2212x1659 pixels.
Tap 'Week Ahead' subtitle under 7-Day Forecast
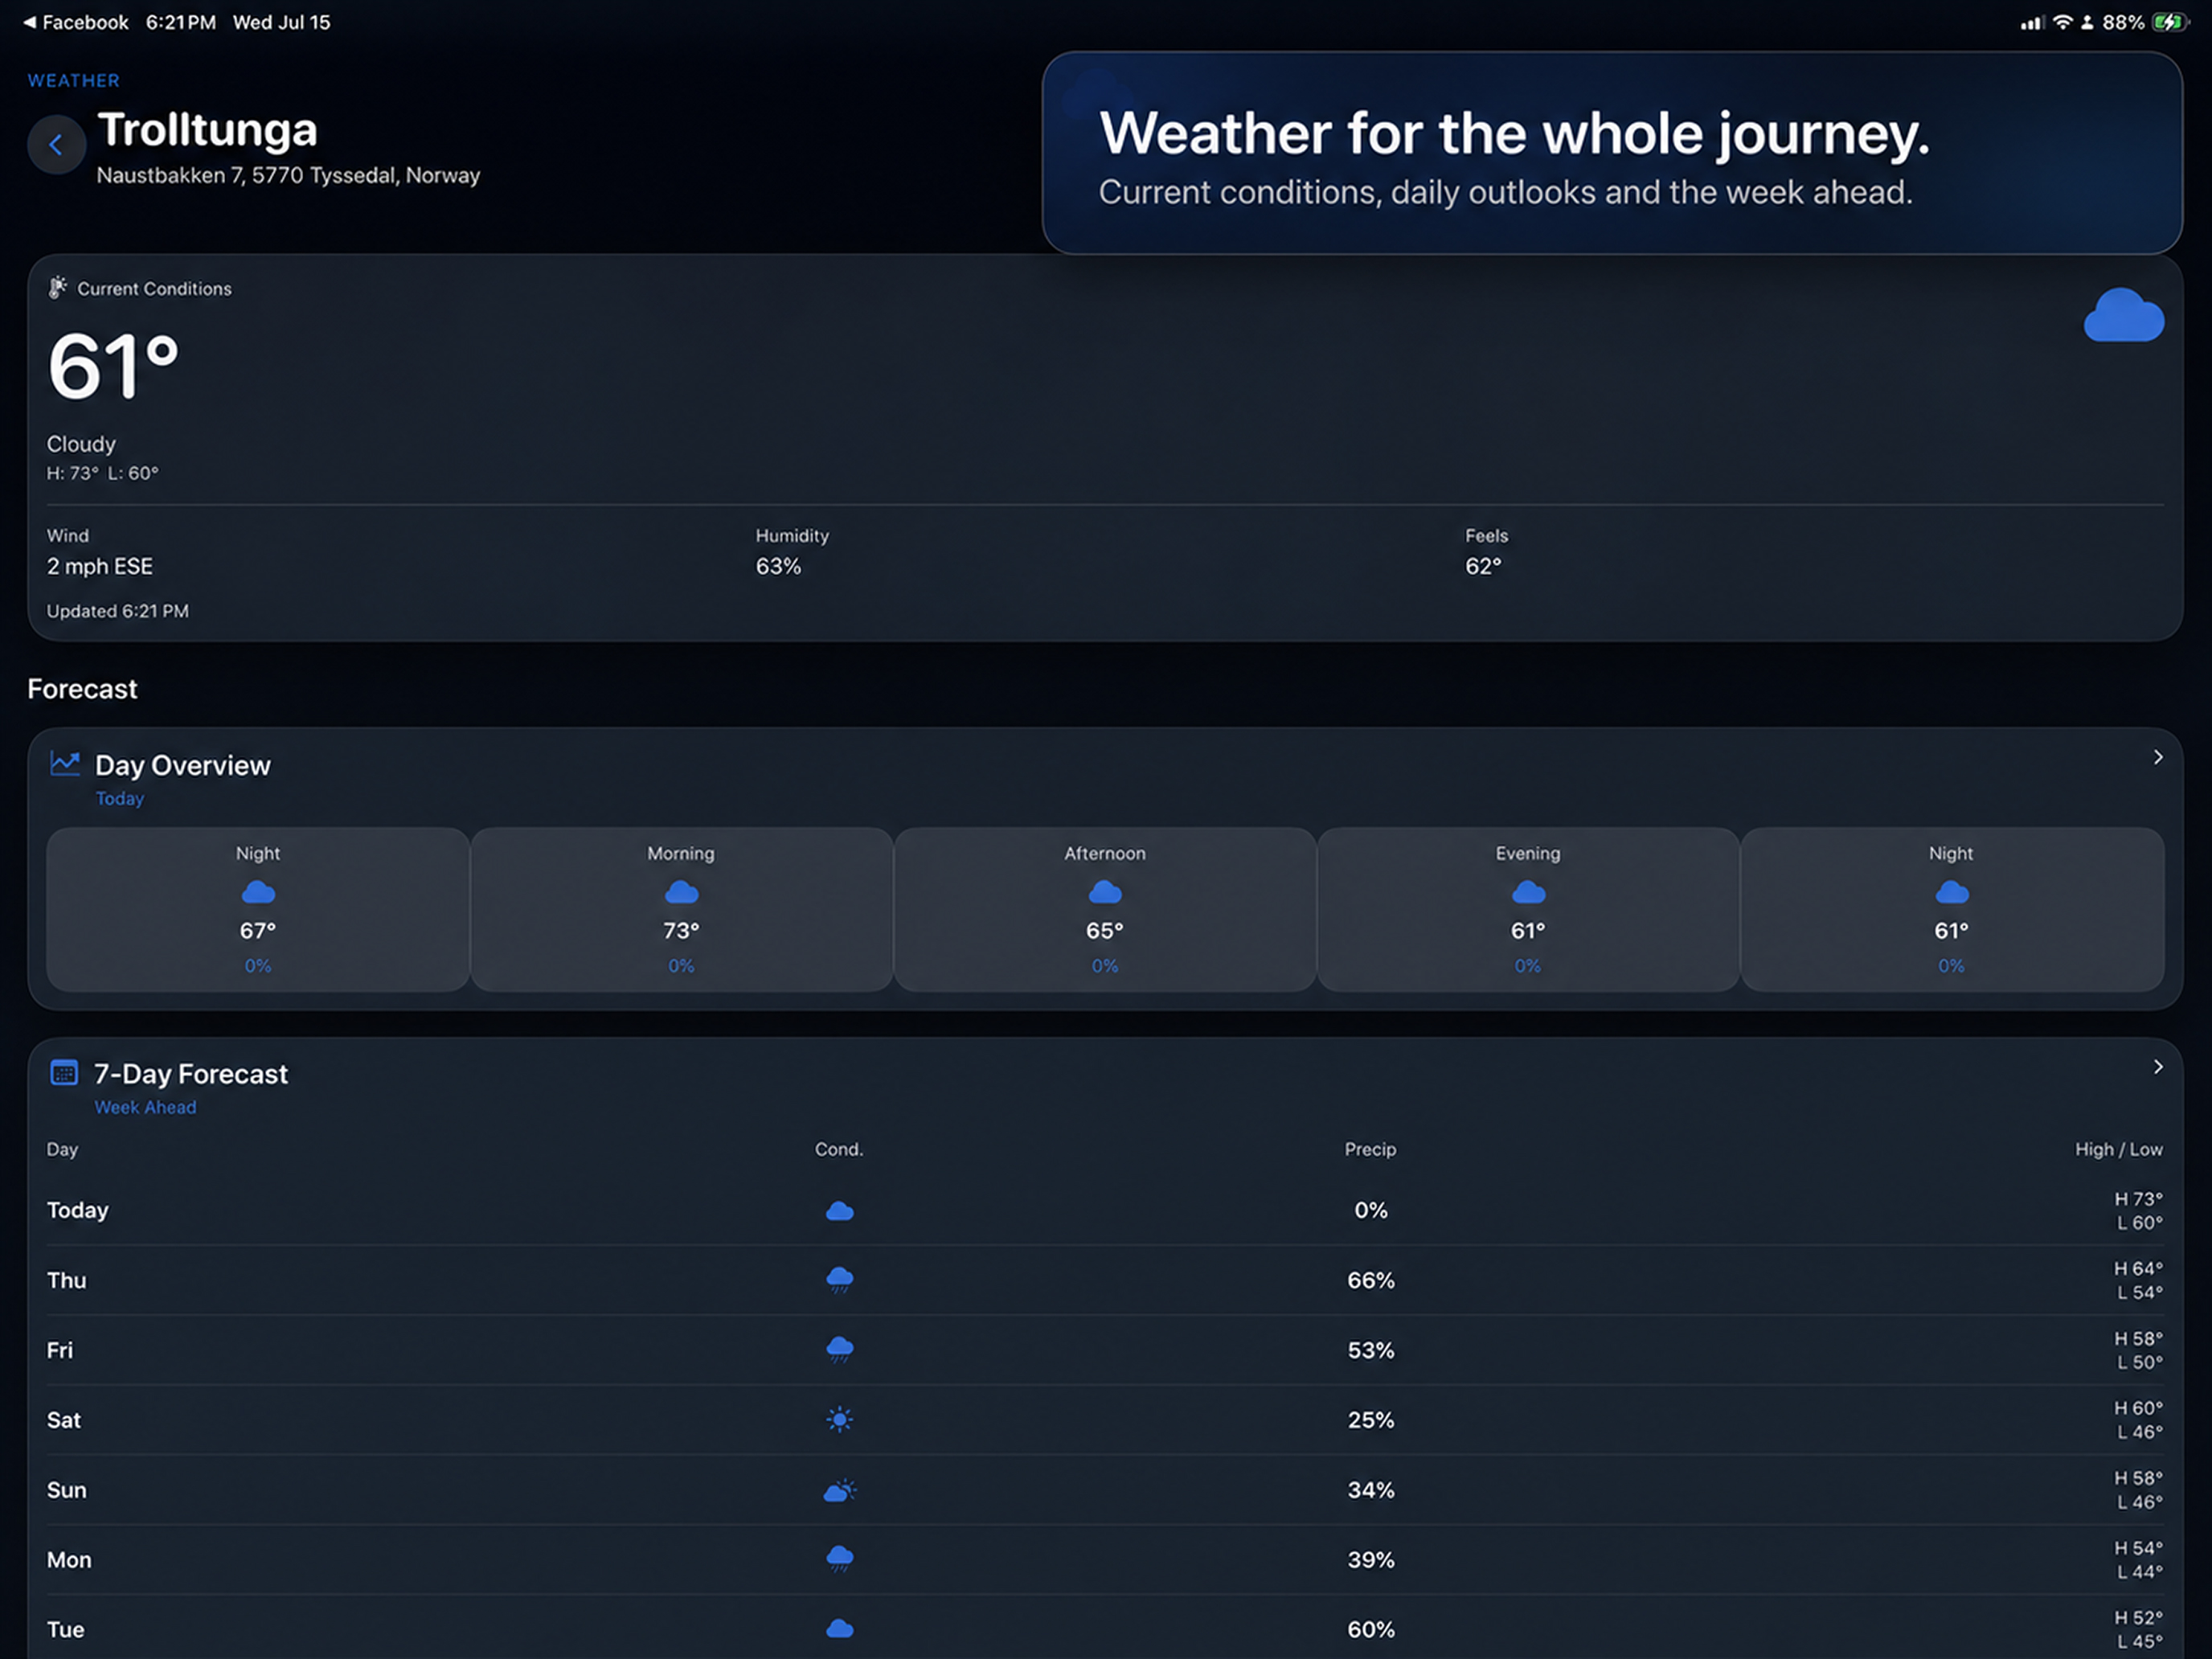tap(145, 1107)
